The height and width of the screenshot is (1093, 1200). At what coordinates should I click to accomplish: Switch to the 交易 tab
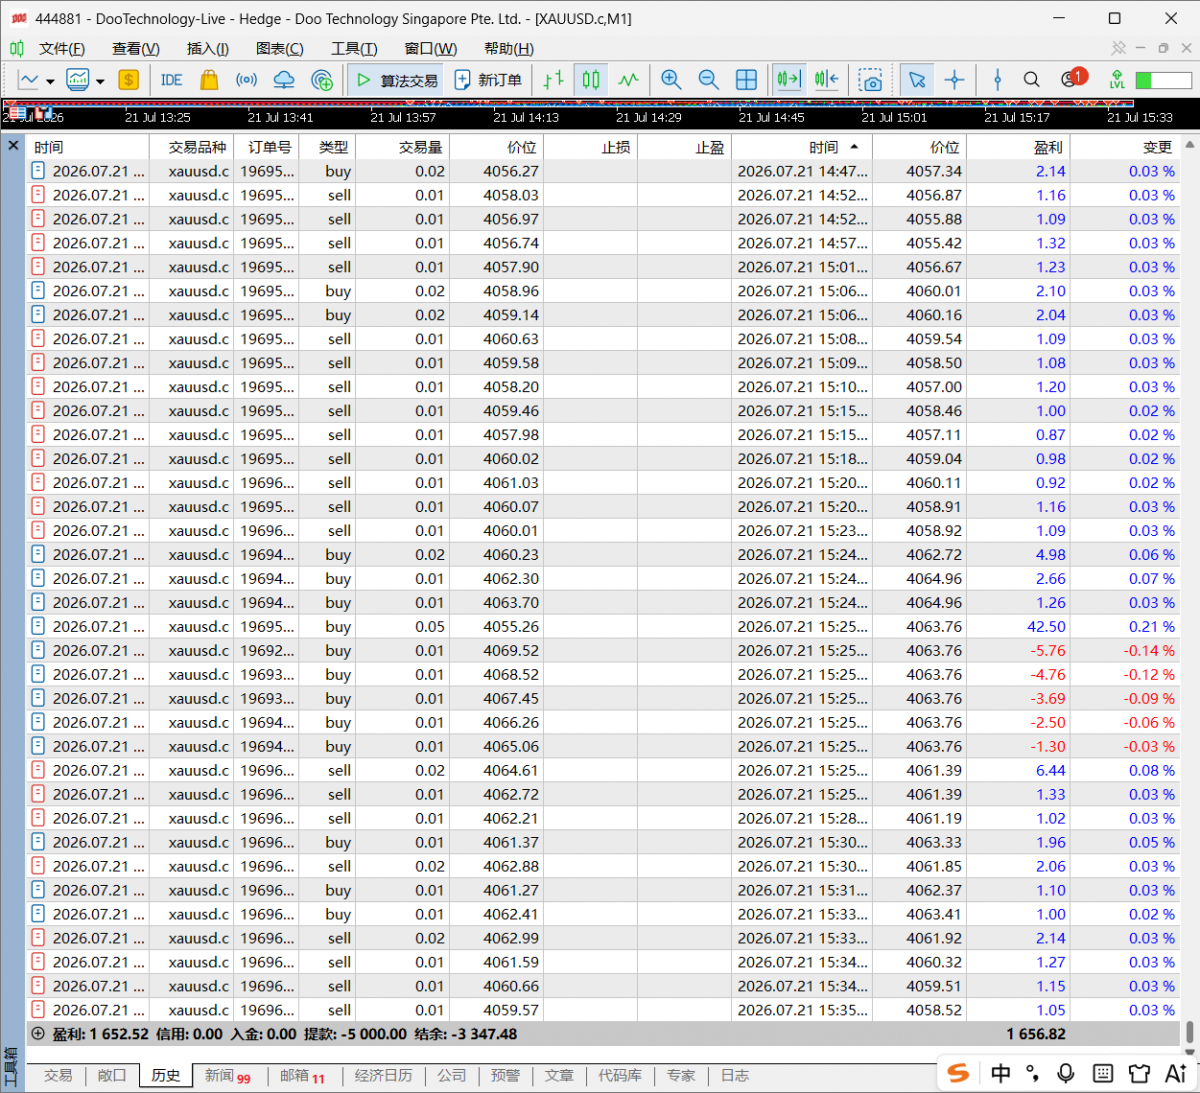(58, 1075)
